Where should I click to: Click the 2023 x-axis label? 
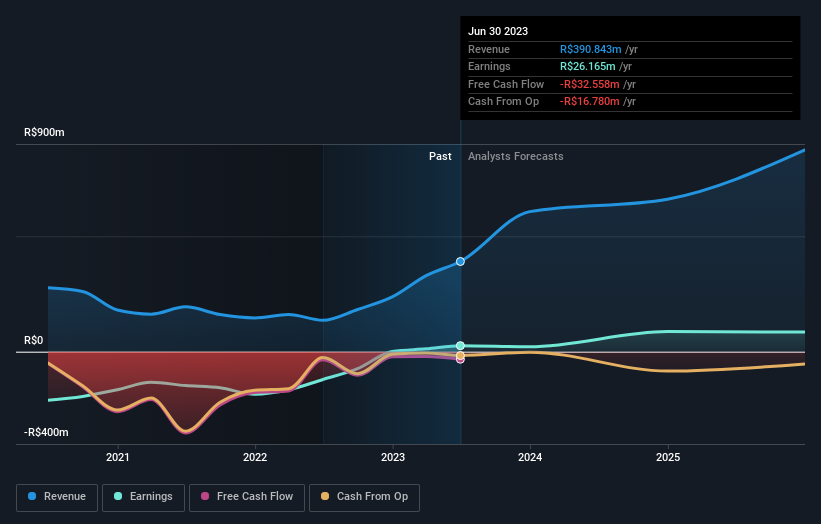pyautogui.click(x=393, y=457)
